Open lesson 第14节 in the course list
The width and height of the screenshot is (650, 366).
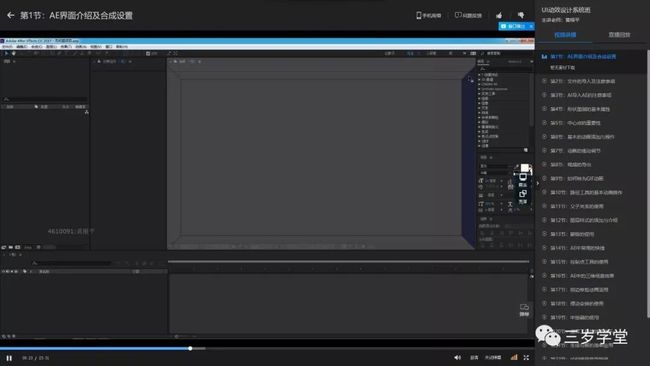coord(577,248)
